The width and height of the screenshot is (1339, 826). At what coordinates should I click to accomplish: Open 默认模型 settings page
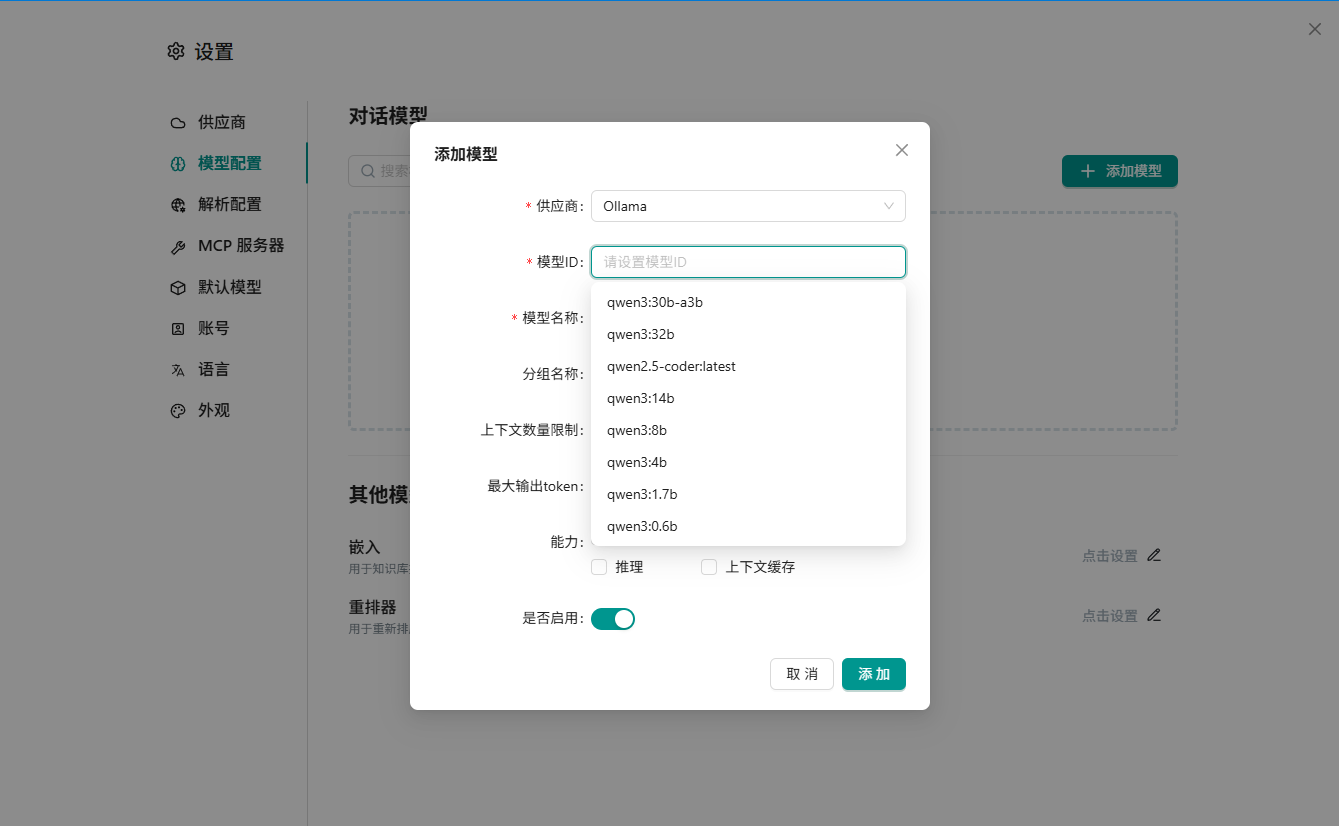click(230, 287)
